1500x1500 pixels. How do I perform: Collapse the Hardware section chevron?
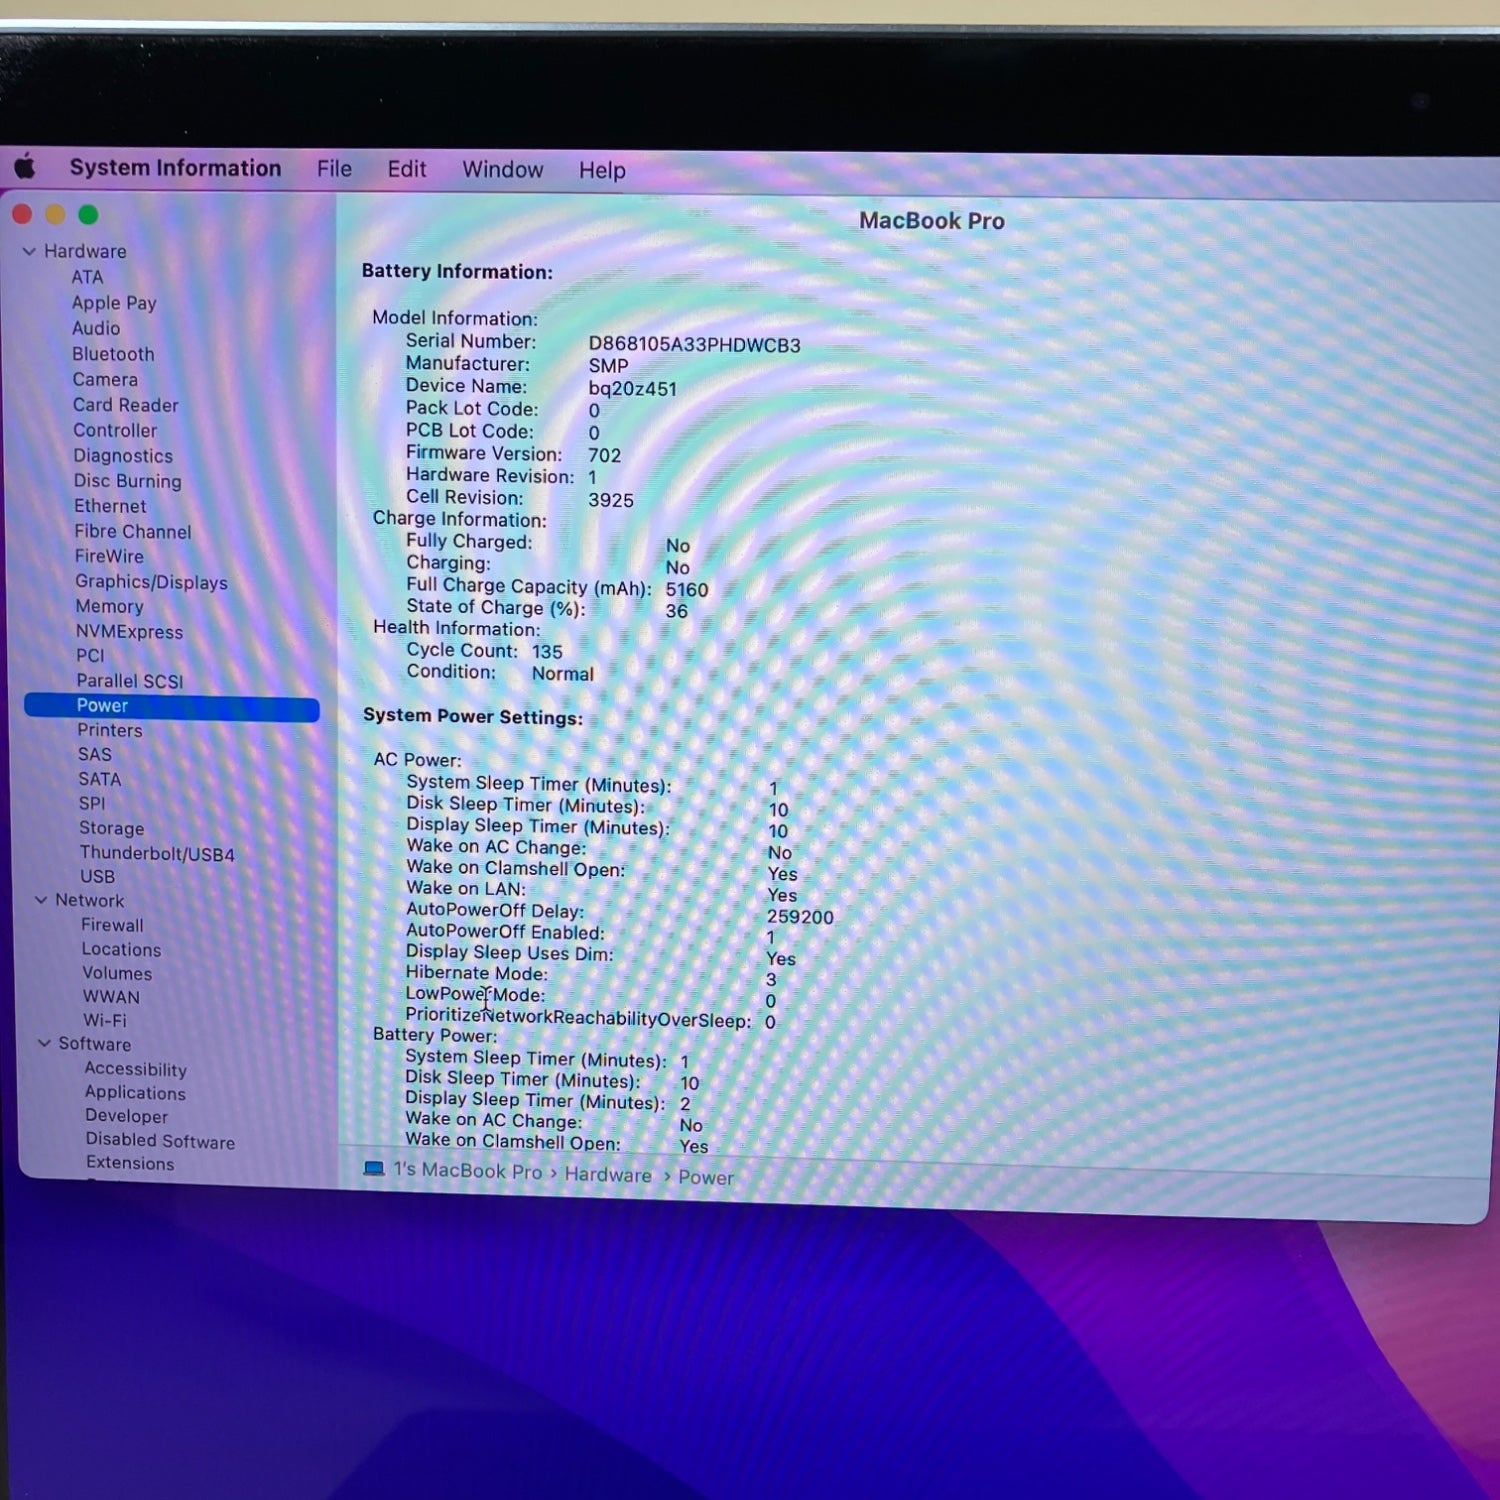[x=30, y=251]
